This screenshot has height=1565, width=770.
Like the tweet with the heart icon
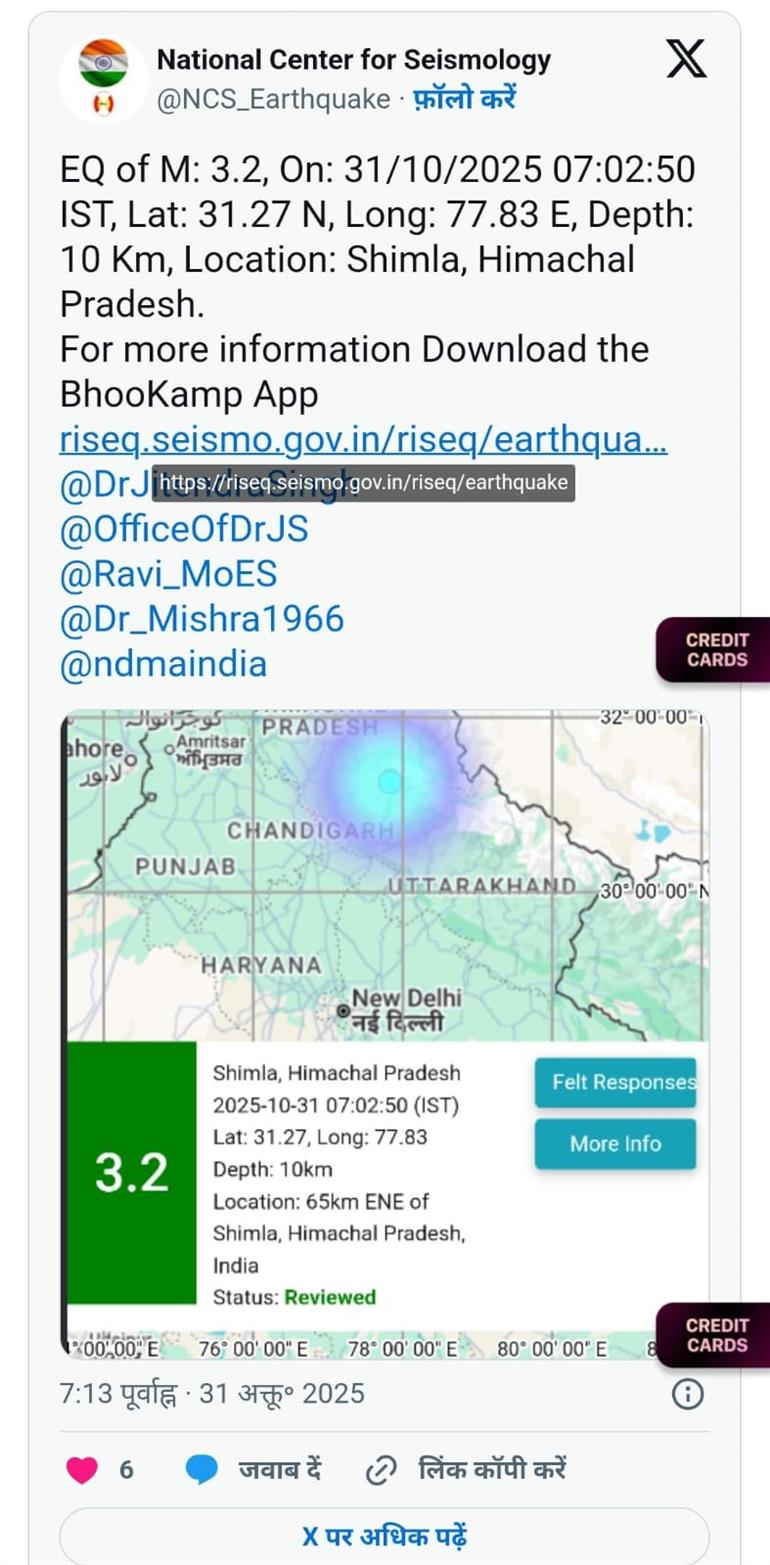82,1470
